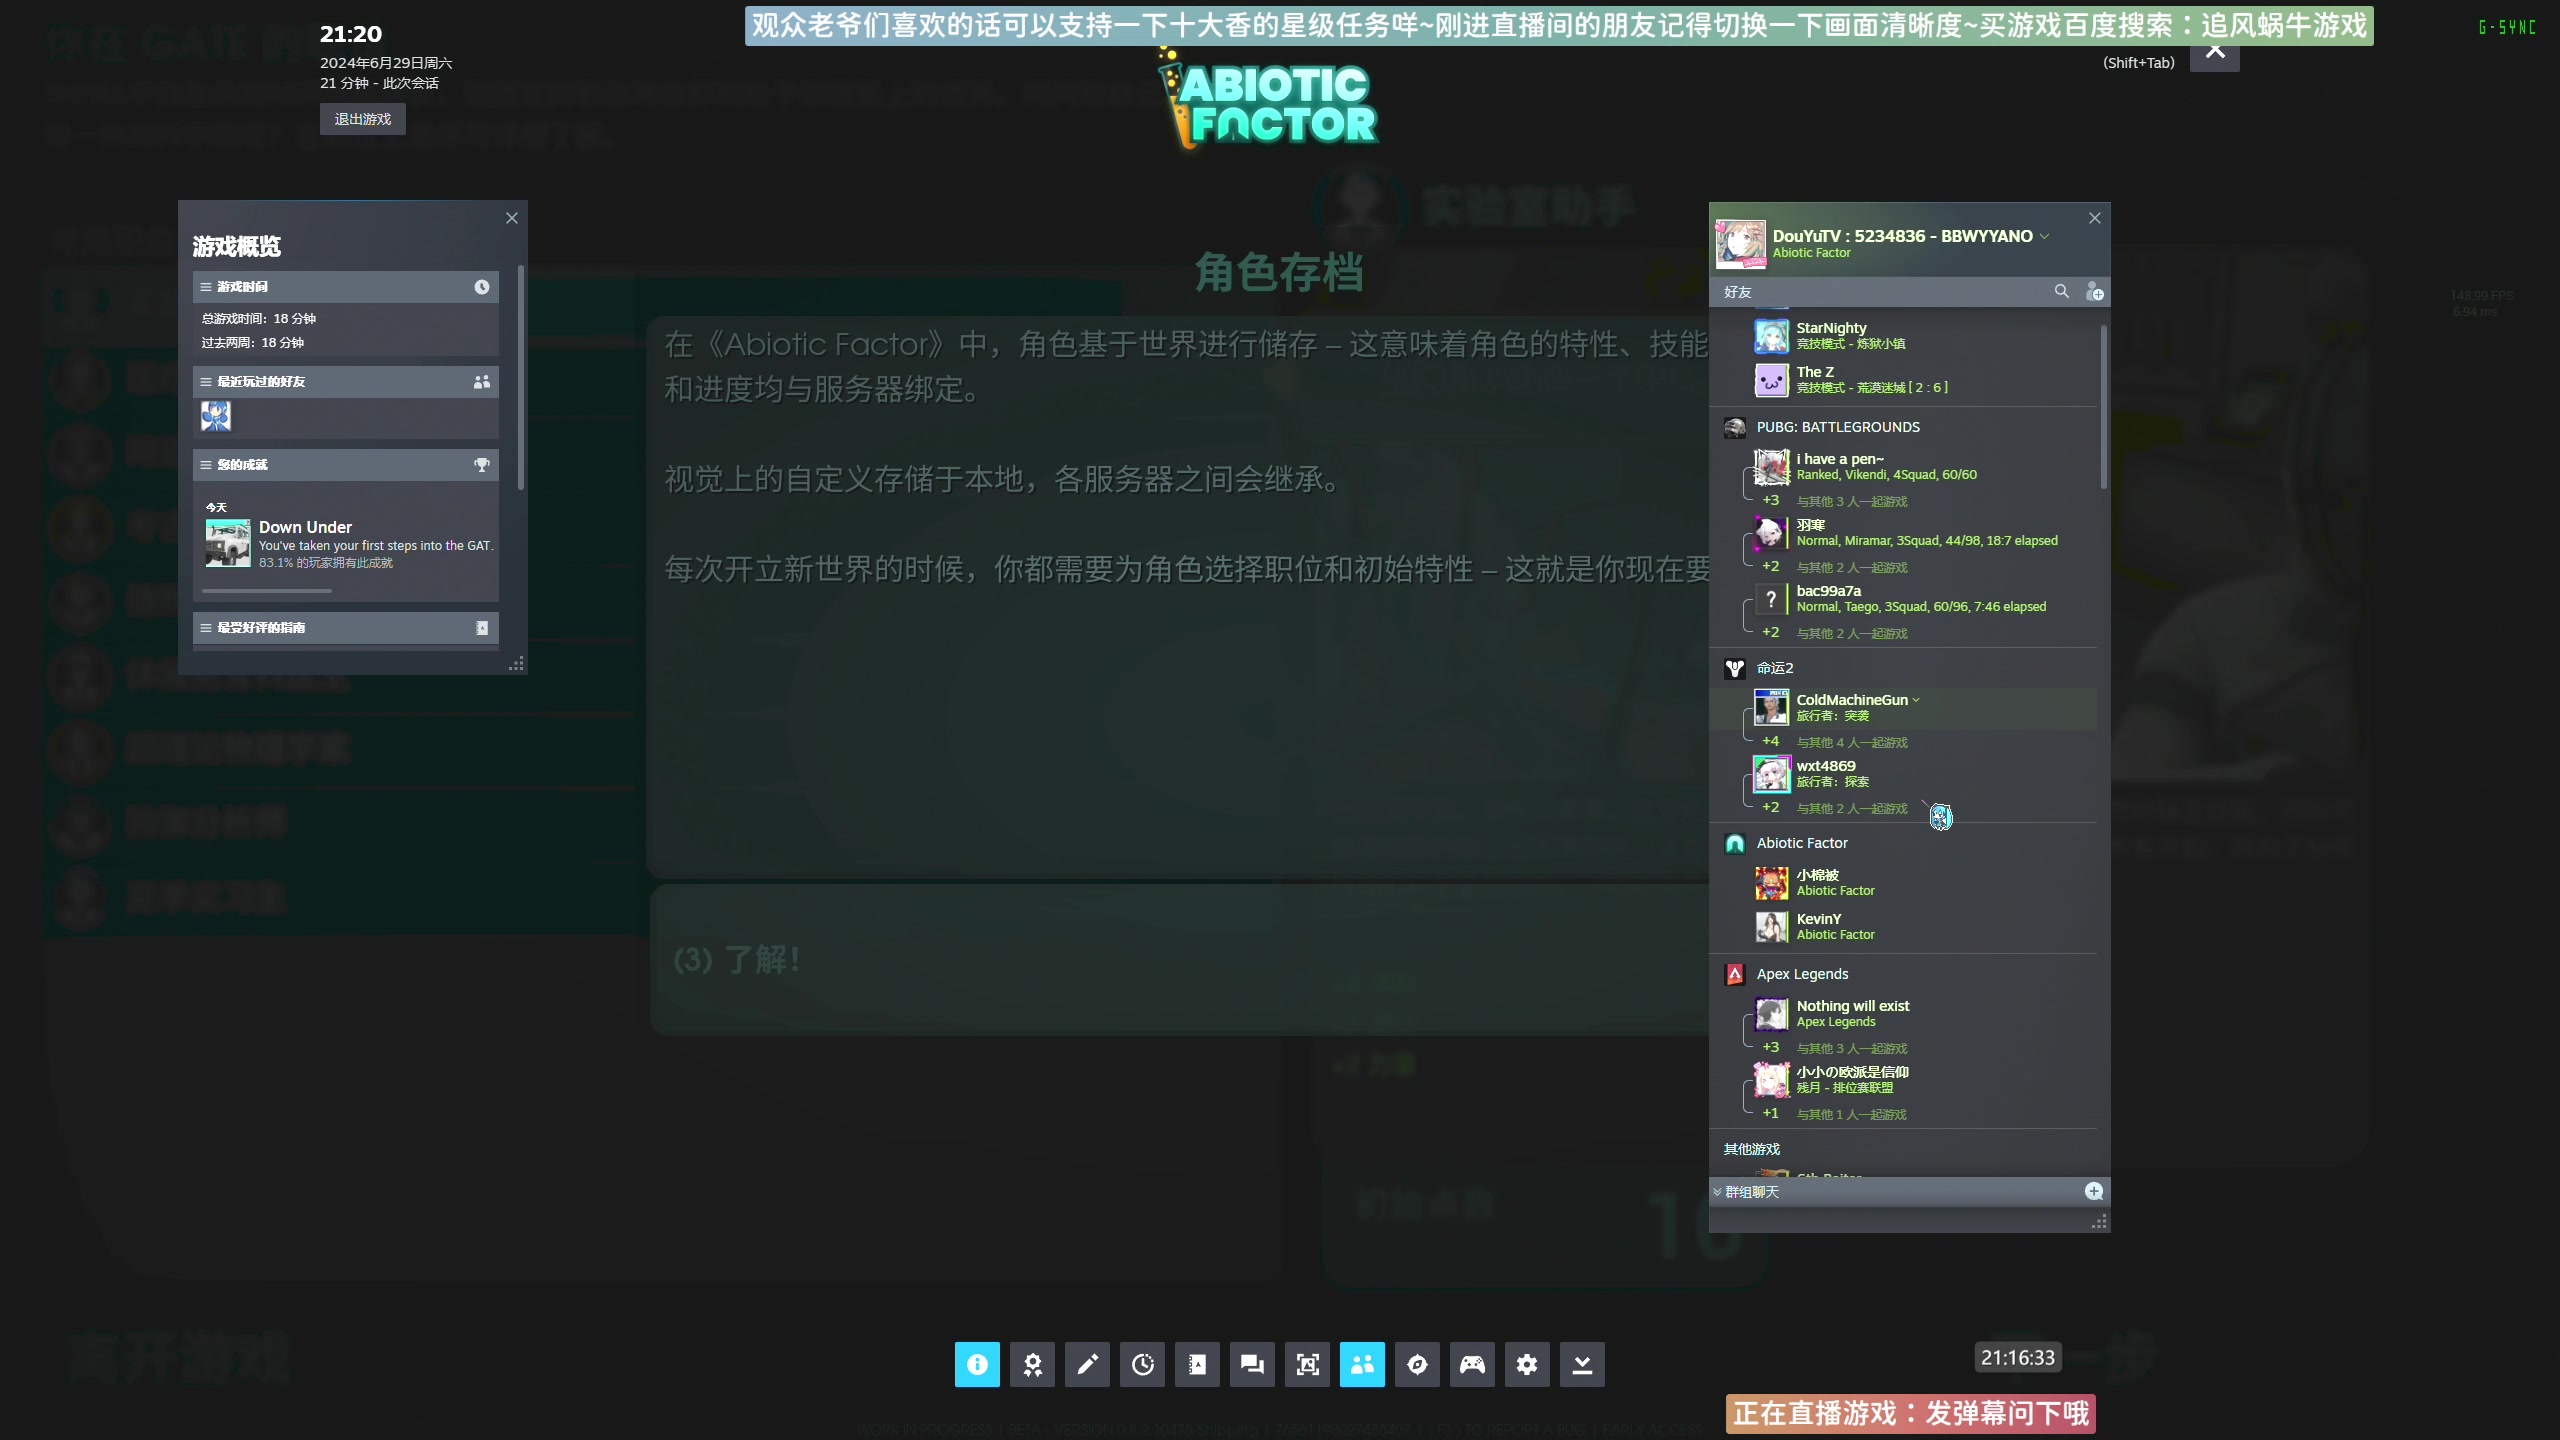Click friends list vertical scrollbar
2560x1440 pixels.
pos(2104,406)
